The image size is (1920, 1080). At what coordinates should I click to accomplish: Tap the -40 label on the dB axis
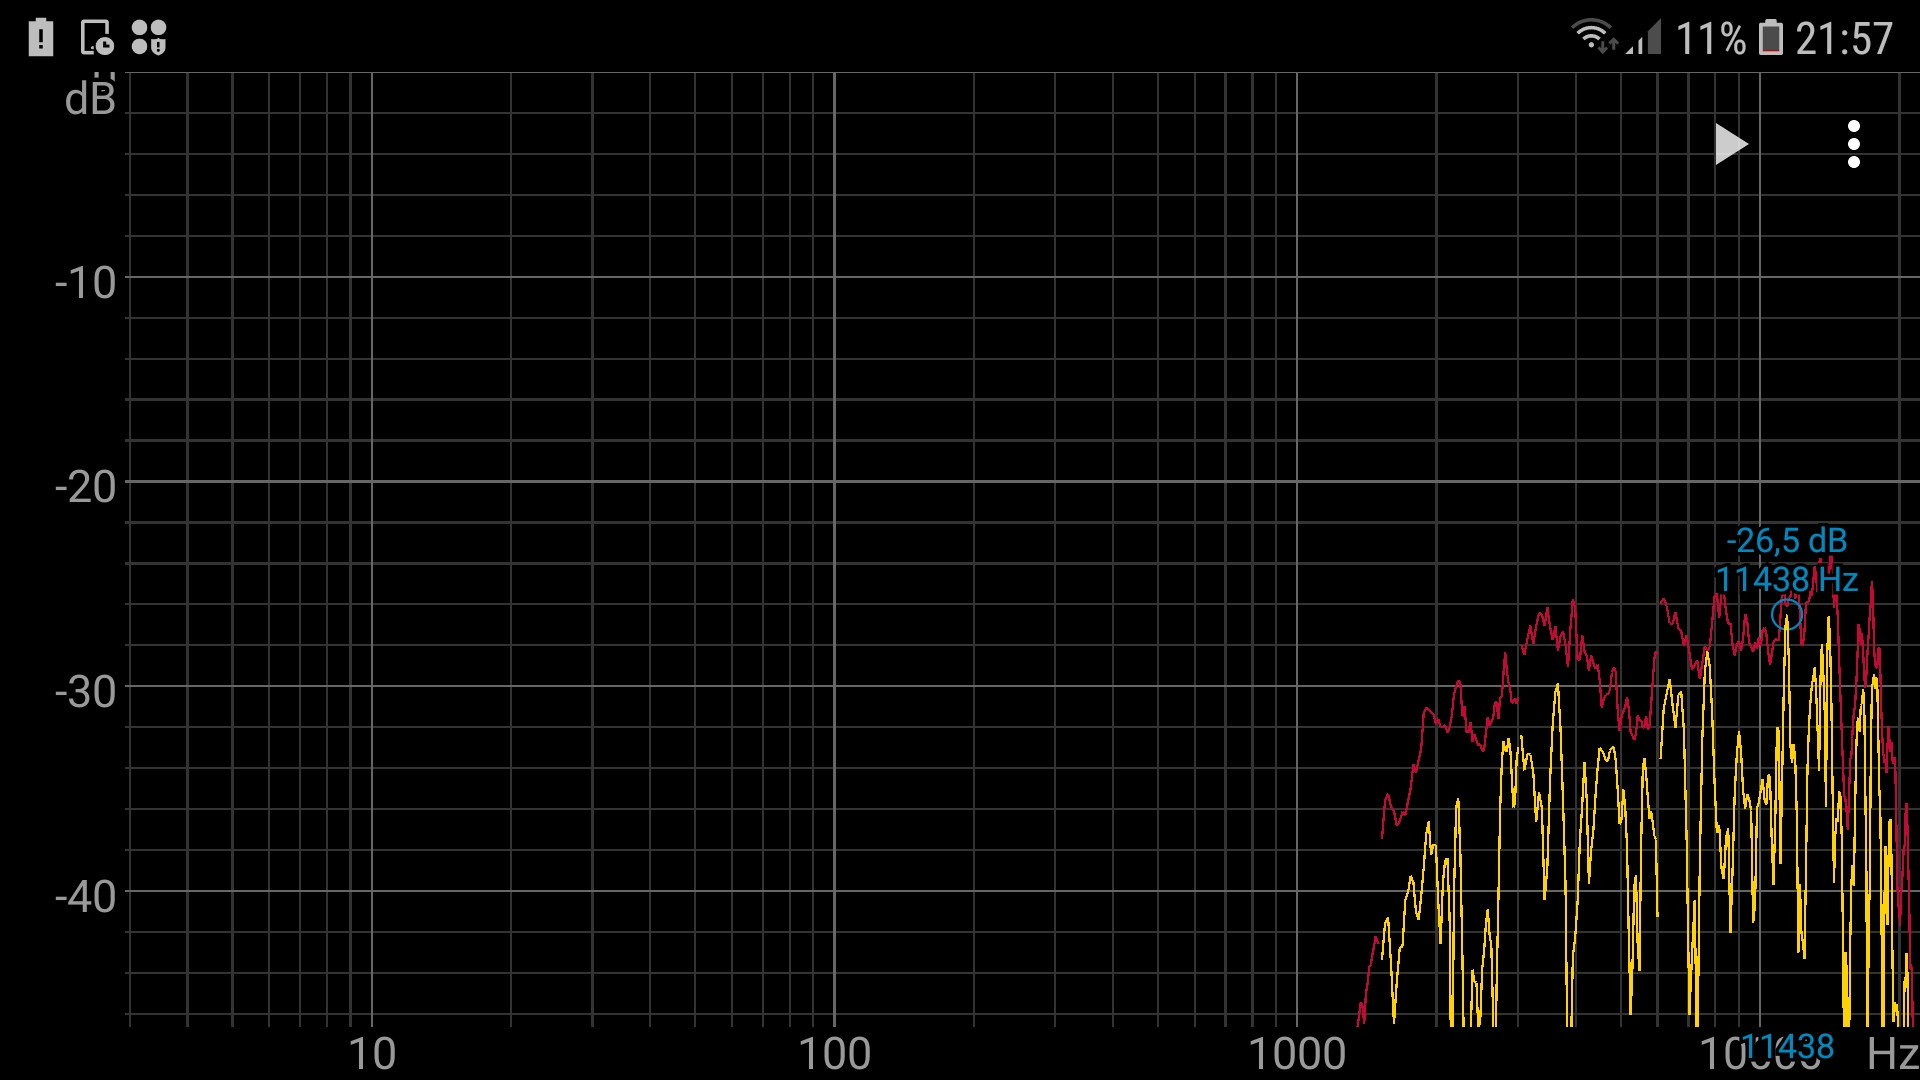click(x=86, y=896)
